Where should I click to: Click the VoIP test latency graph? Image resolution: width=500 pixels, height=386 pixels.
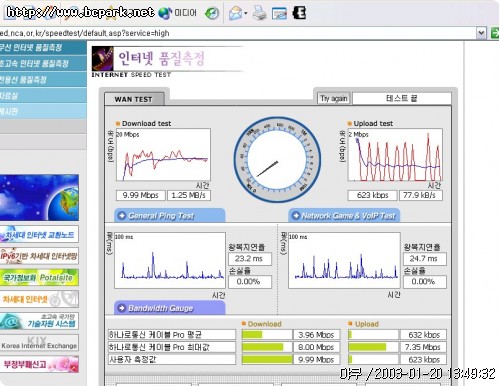coord(344,260)
